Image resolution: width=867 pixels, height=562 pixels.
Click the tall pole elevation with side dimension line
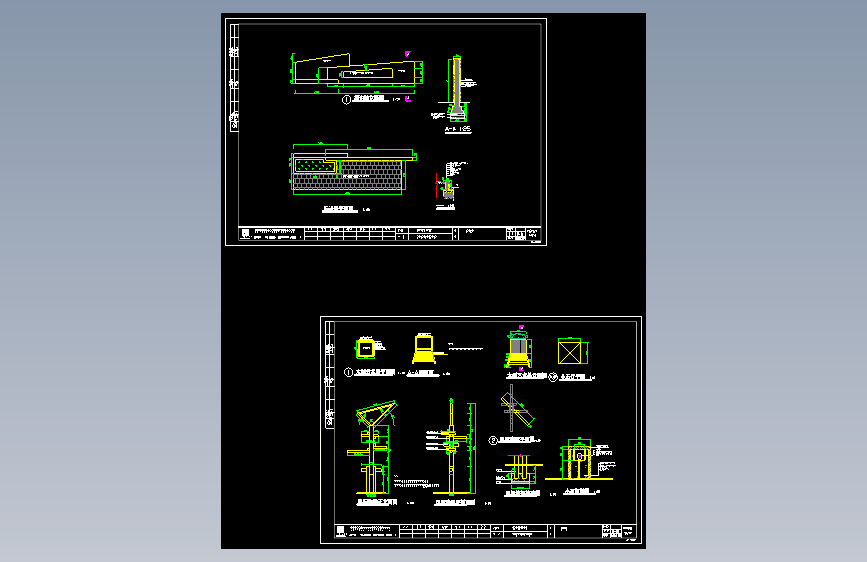453,446
